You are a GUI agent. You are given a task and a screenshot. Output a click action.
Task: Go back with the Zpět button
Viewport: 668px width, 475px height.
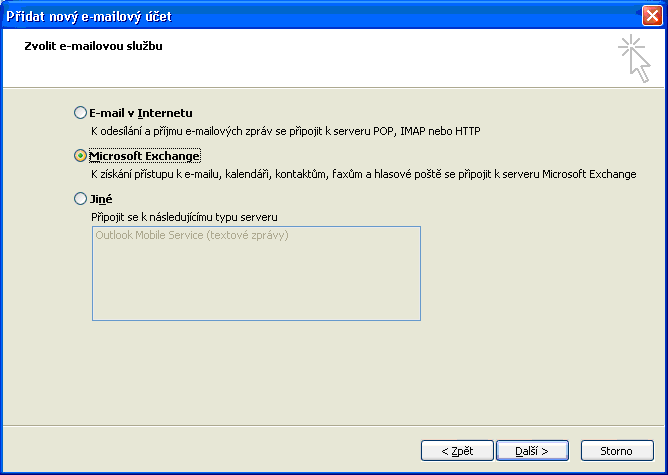point(457,451)
